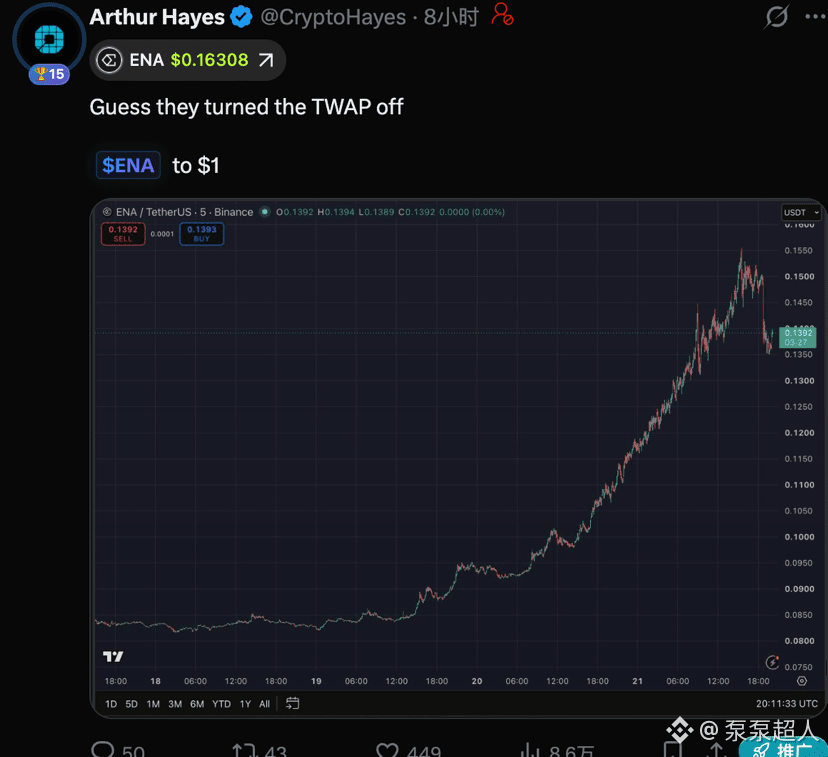This screenshot has width=828, height=757.
Task: Click the chart date label 20
Action: (x=476, y=681)
